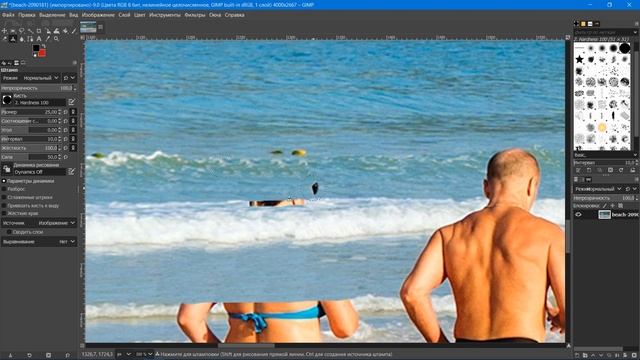Select the Bucket Fill tool
640x360 pixels.
(65, 31)
